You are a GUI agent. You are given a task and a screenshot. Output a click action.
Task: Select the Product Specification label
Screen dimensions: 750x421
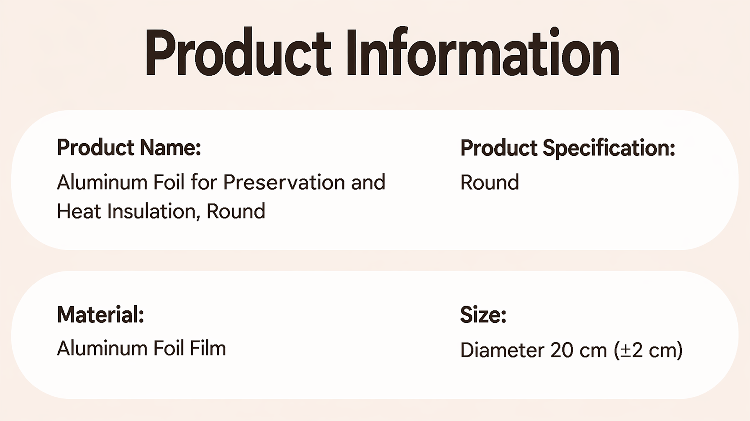pos(568,149)
